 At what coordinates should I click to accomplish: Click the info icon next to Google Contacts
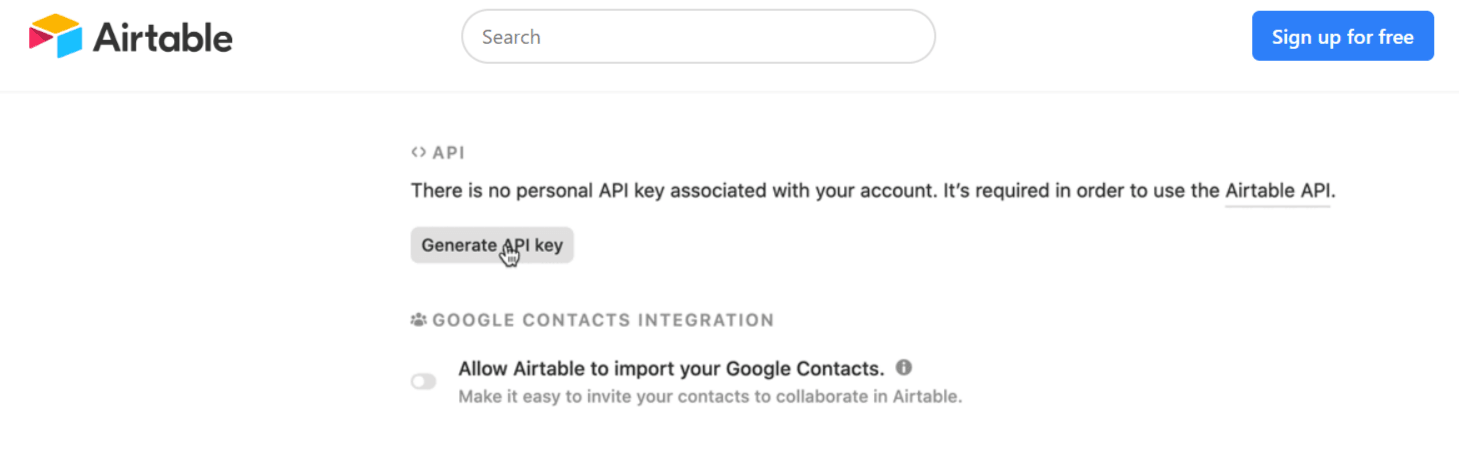click(x=904, y=367)
